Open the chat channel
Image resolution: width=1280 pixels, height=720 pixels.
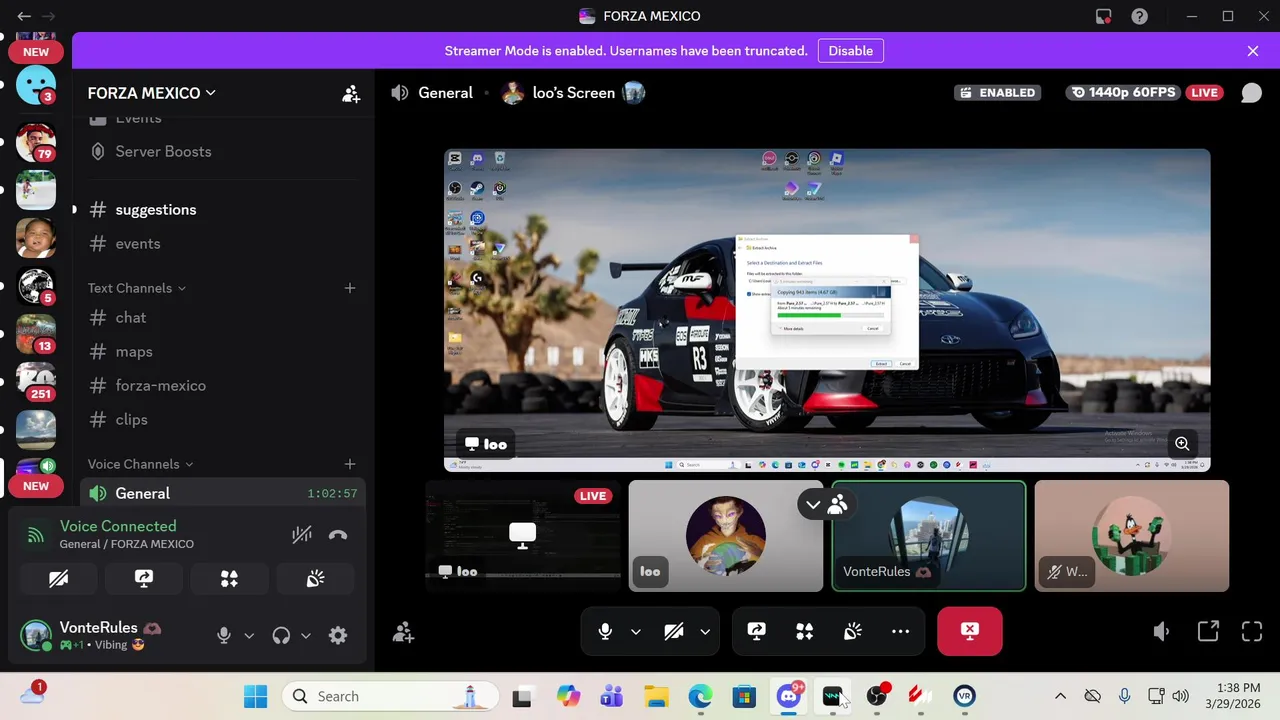pos(222,318)
